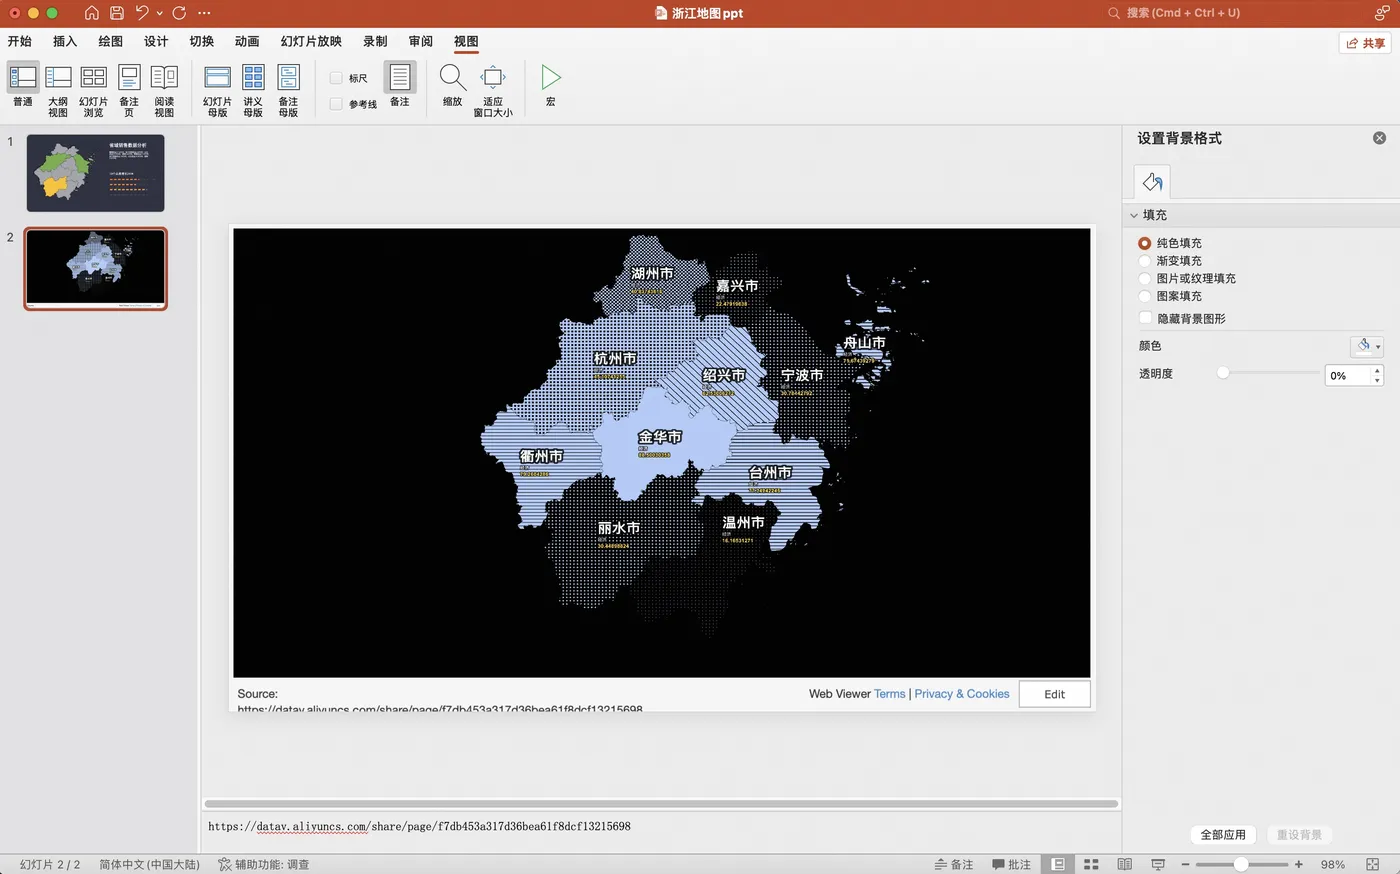Open the 幻灯片母版 slide master
This screenshot has width=1400, height=874.
coord(217,91)
